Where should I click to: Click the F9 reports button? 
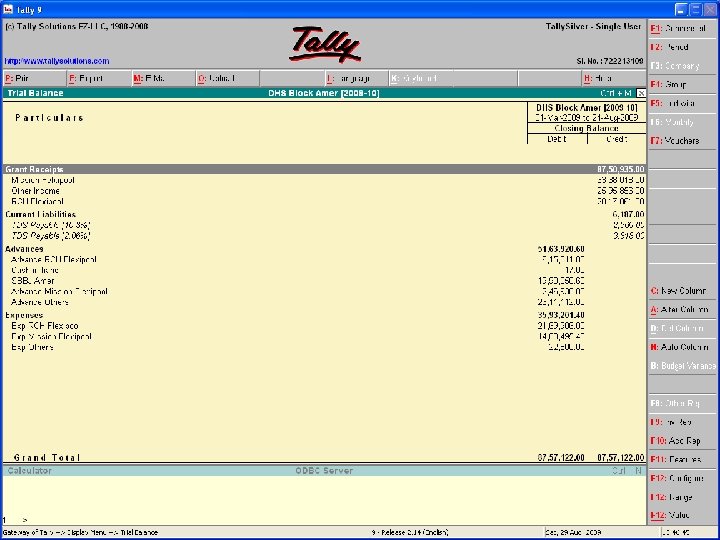683,422
